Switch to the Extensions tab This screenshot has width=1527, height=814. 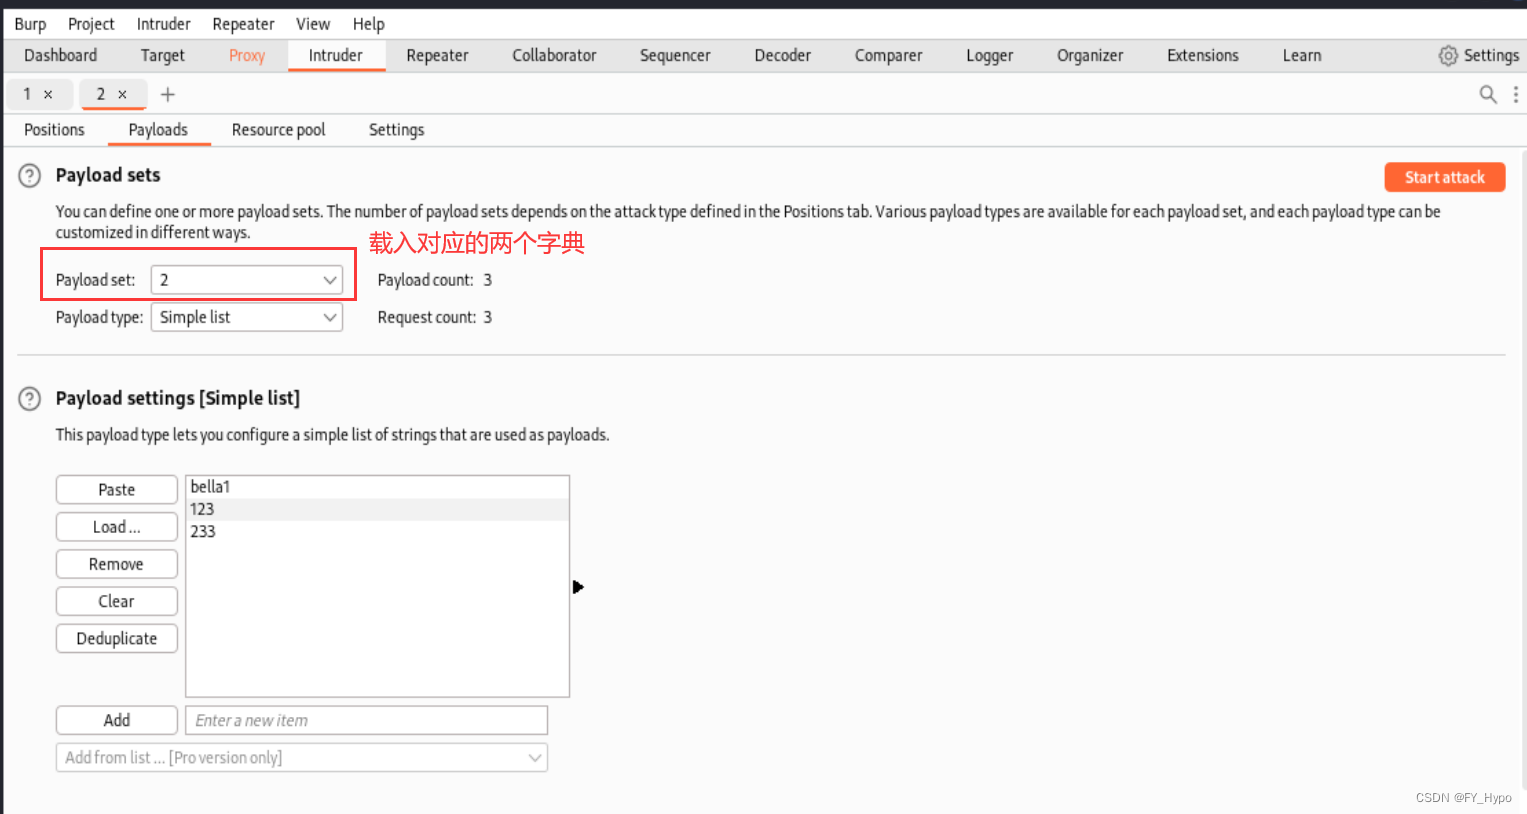pos(1203,56)
